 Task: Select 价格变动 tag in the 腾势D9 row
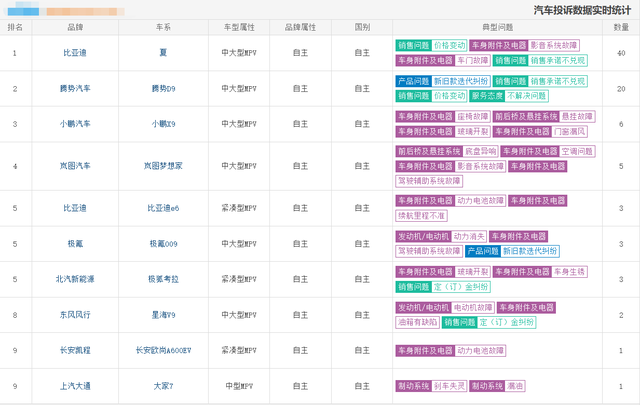pyautogui.click(x=449, y=96)
